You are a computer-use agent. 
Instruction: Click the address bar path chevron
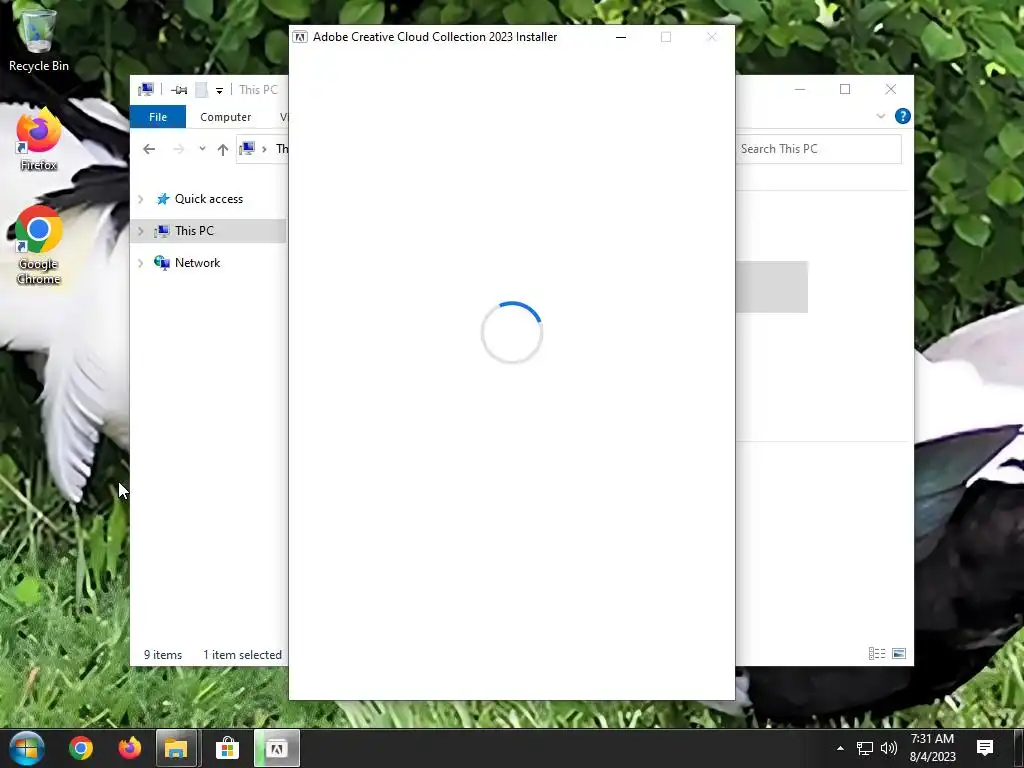pyautogui.click(x=264, y=150)
